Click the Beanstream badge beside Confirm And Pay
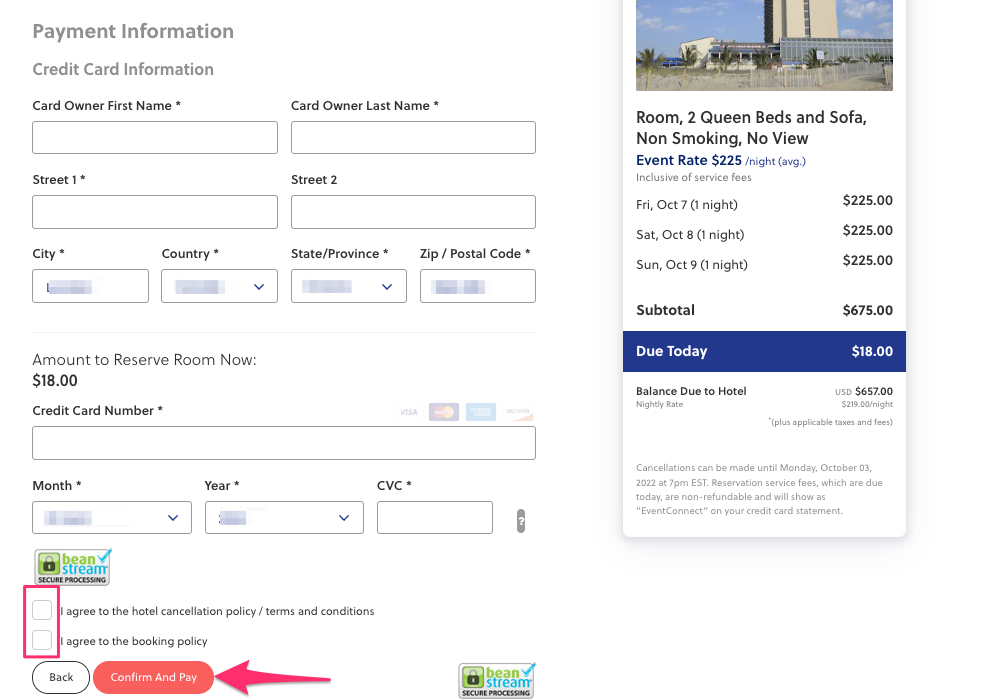This screenshot has width=984, height=700. tap(497, 679)
